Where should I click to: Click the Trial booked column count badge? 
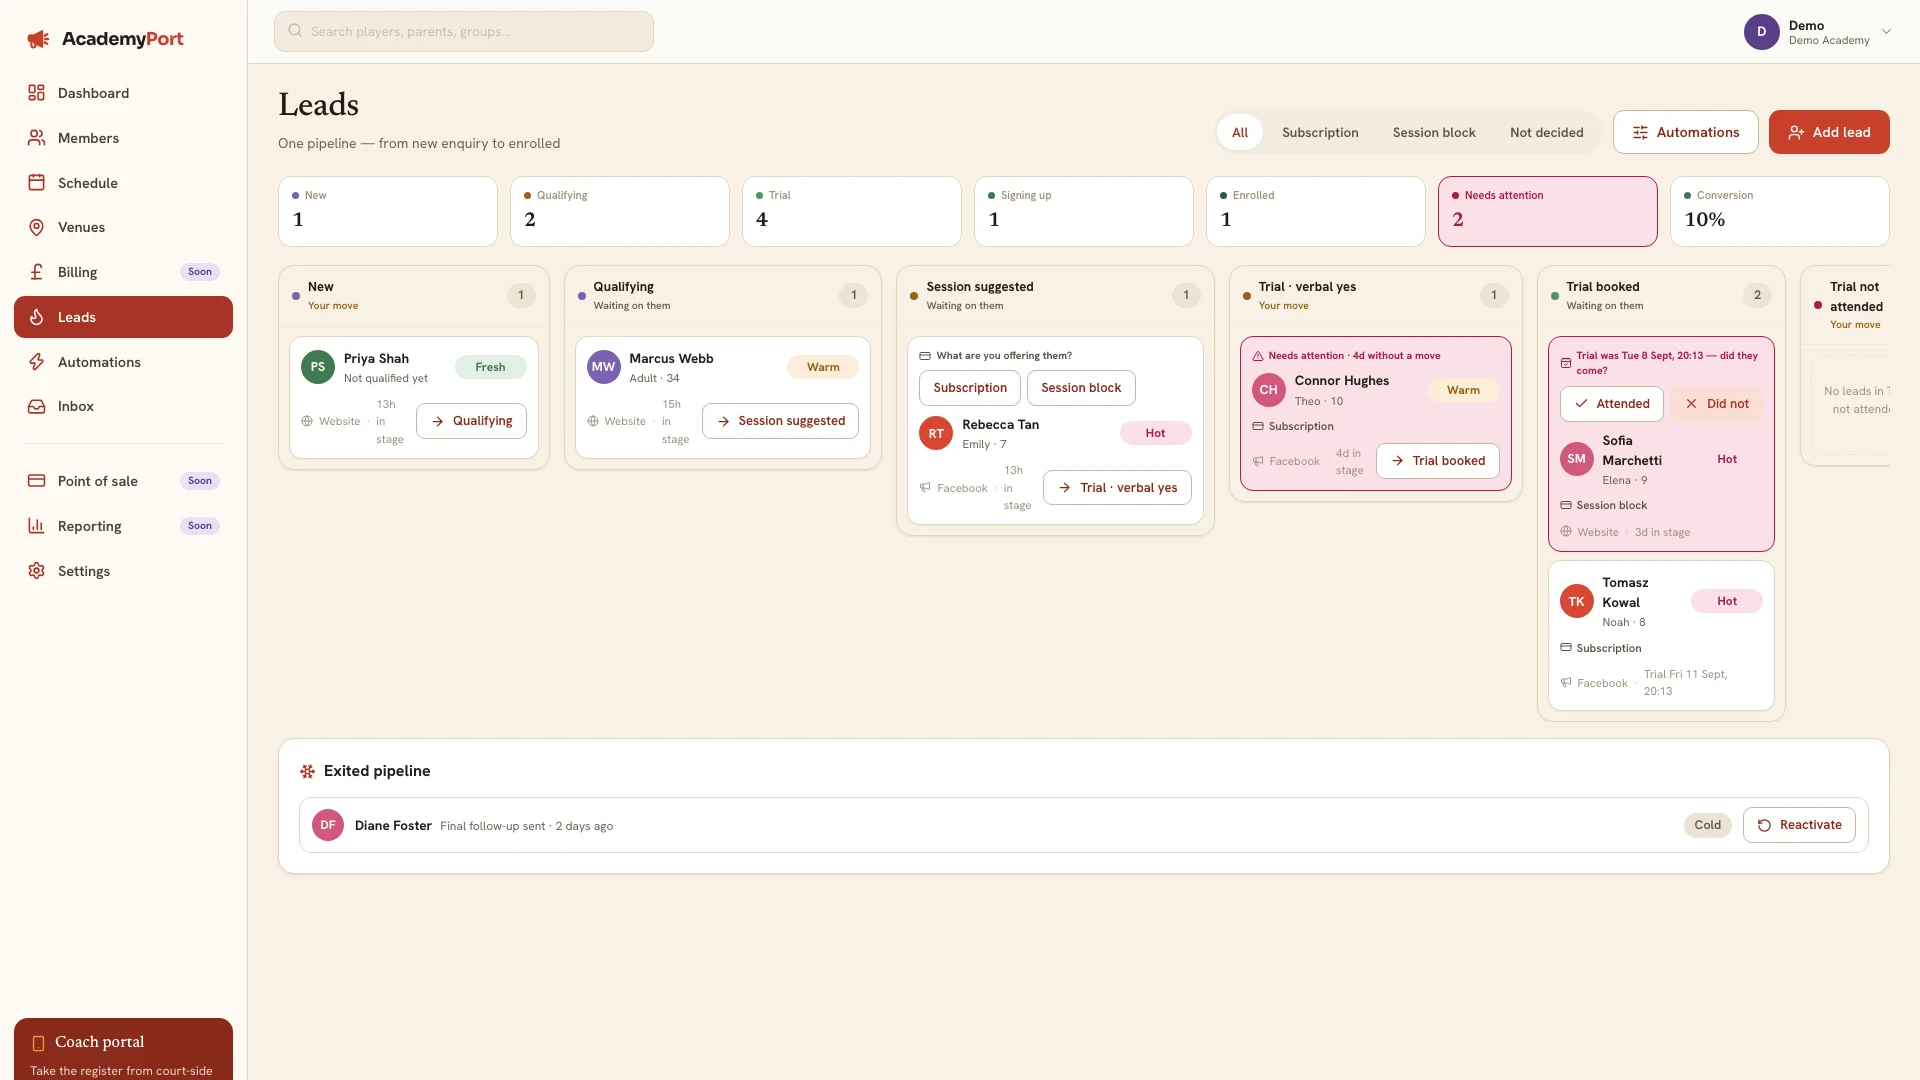pos(1757,295)
